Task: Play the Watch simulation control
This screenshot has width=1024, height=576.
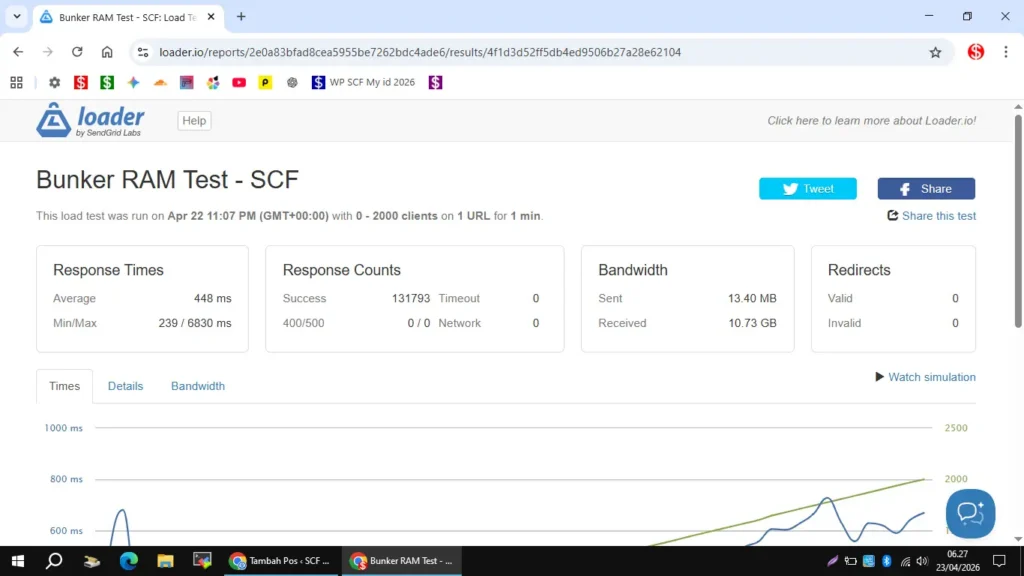Action: [x=925, y=377]
